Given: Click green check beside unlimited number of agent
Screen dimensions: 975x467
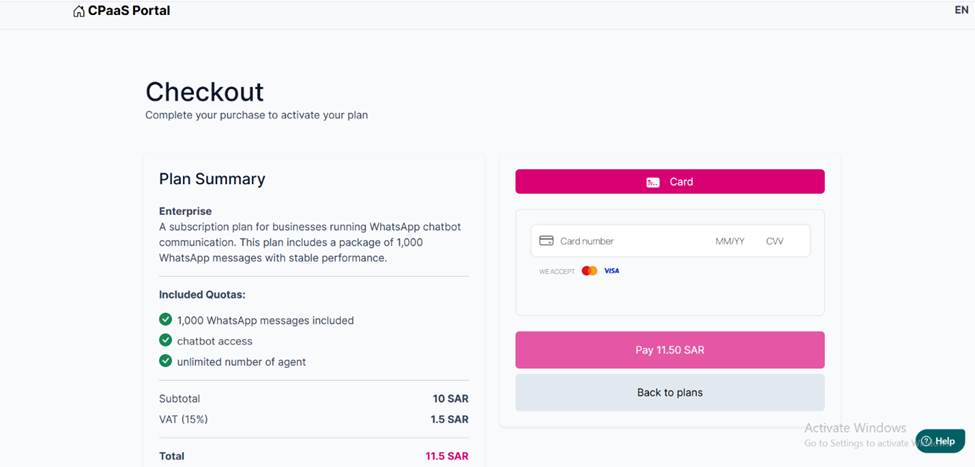Looking at the screenshot, I should coord(166,361).
